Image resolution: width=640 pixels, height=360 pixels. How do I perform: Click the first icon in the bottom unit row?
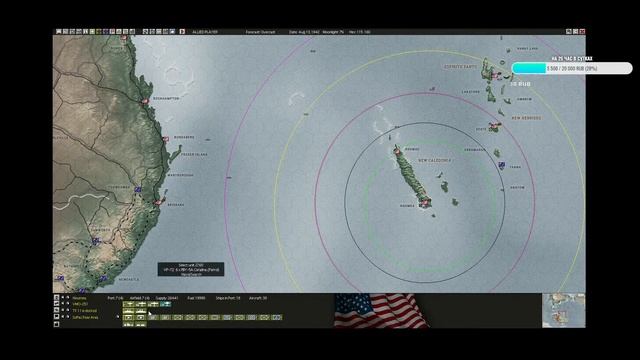tap(128, 324)
